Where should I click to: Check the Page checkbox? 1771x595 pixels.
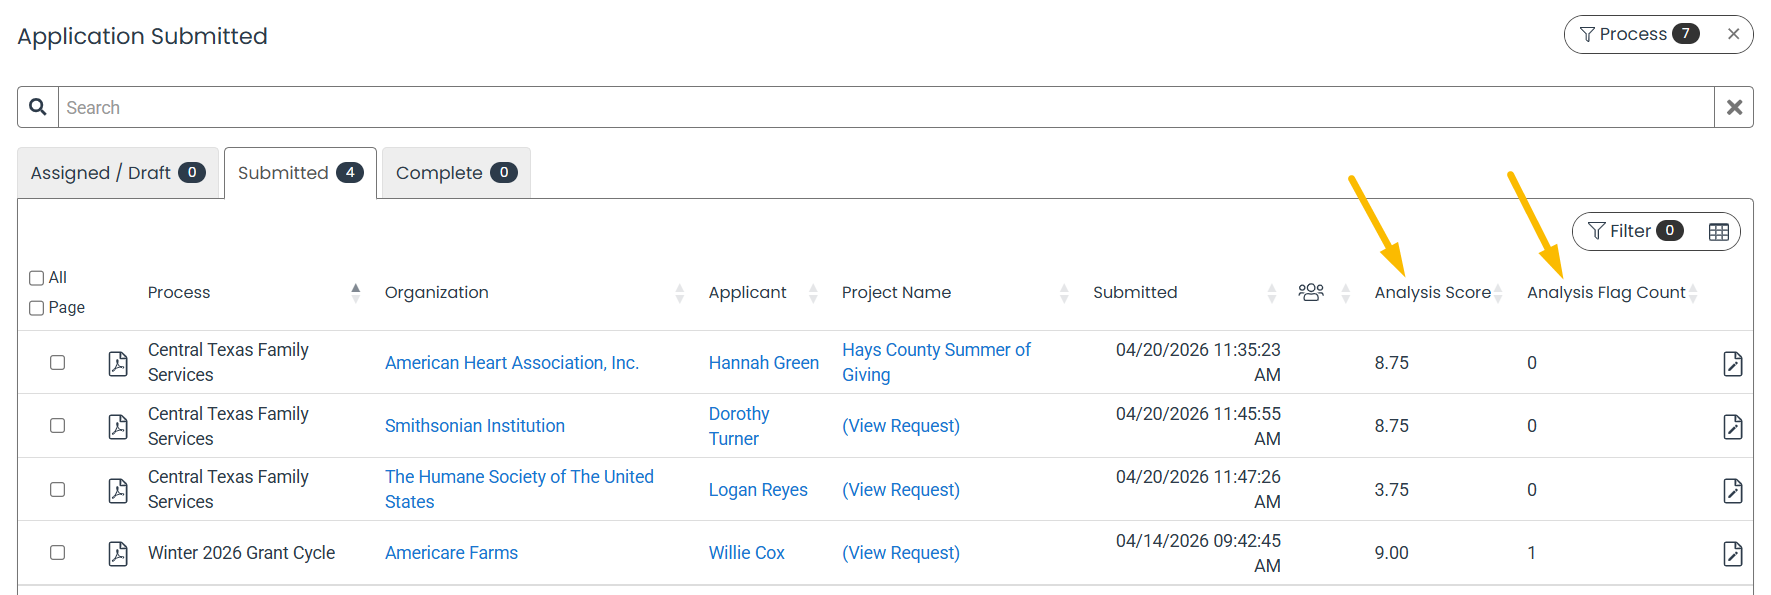point(37,308)
